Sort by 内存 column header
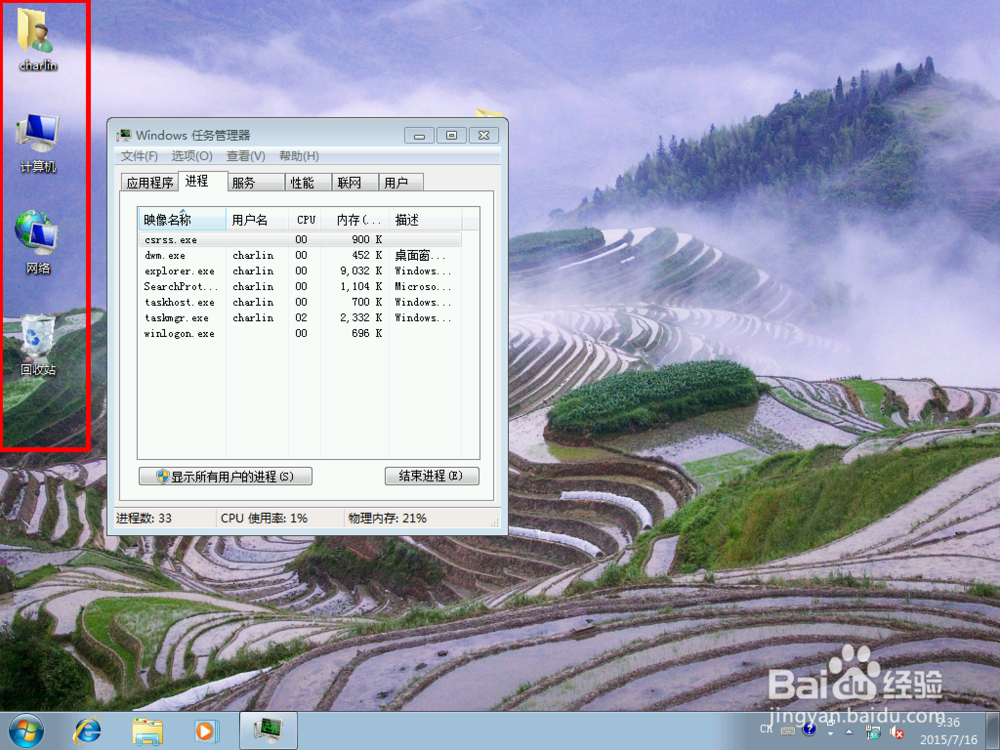Viewport: 1000px width, 750px height. [x=355, y=220]
